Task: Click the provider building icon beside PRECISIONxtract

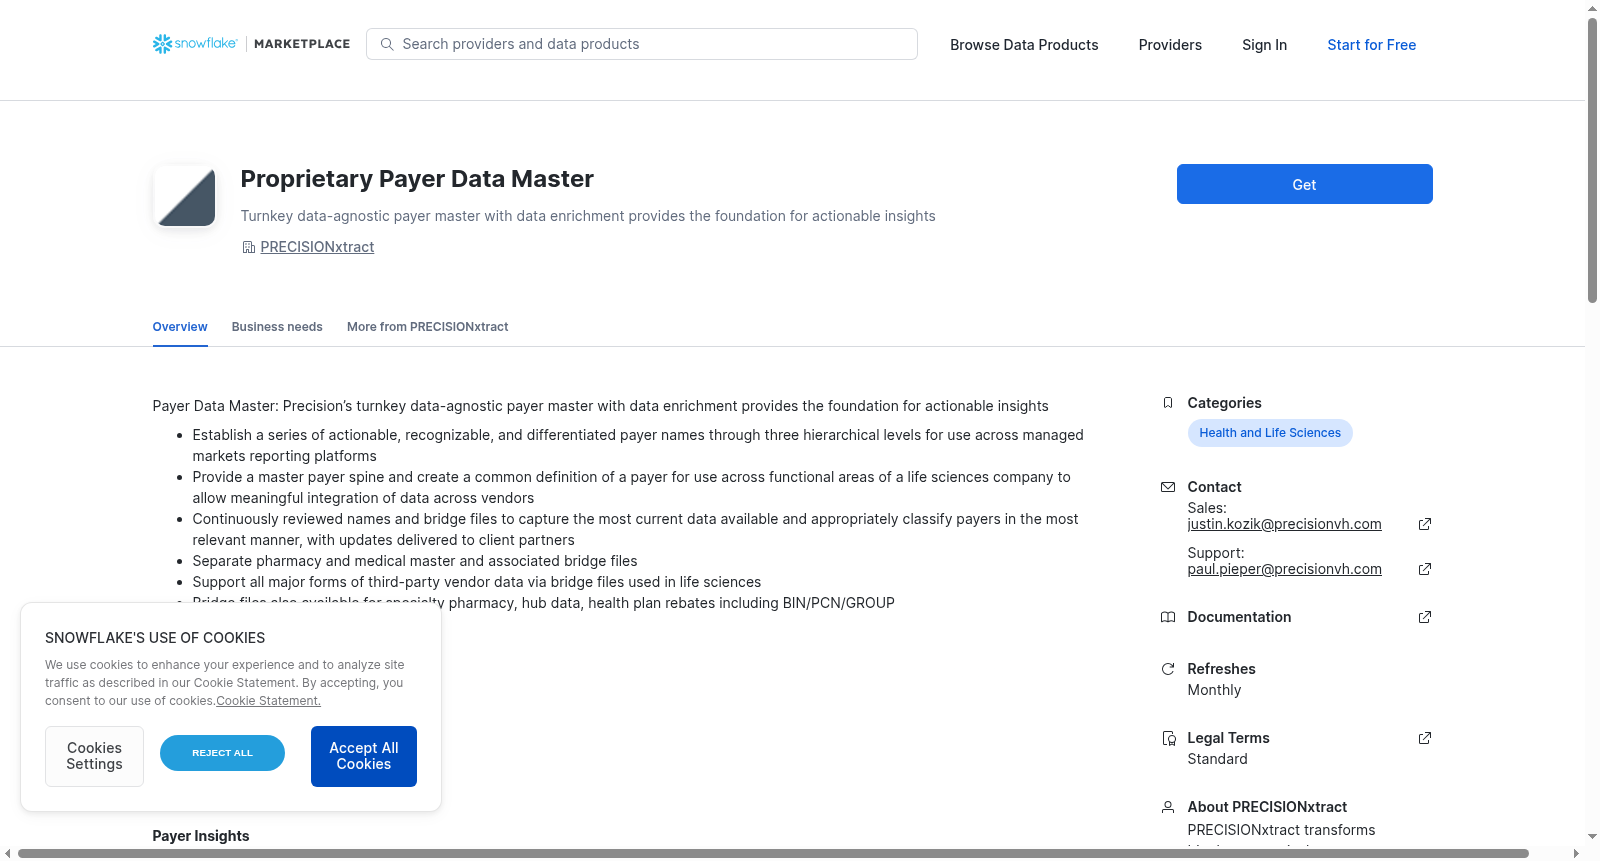Action: (248, 247)
